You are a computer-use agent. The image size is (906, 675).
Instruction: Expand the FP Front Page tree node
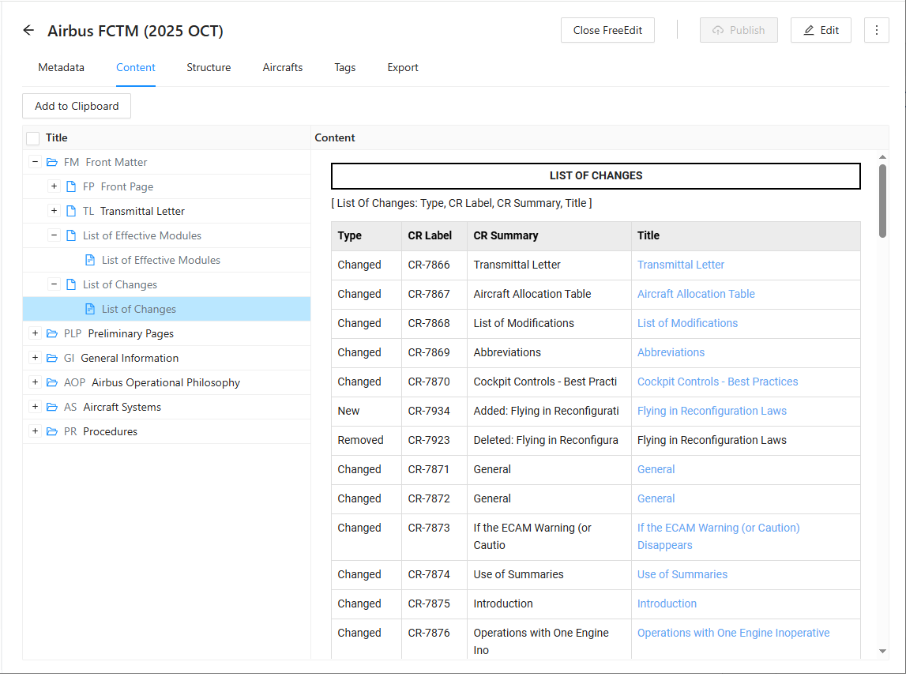point(53,186)
